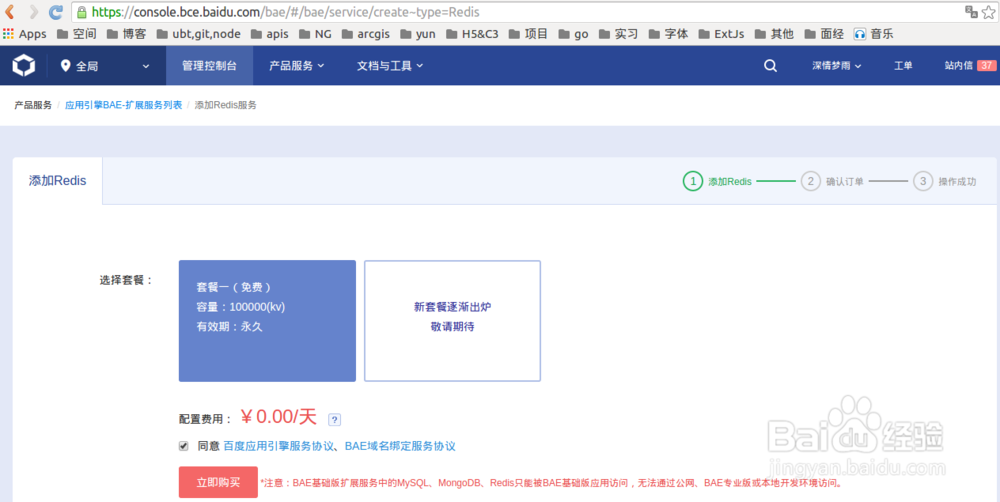Open the 项目 bookmark folder
The width and height of the screenshot is (1000, 502).
528,34
